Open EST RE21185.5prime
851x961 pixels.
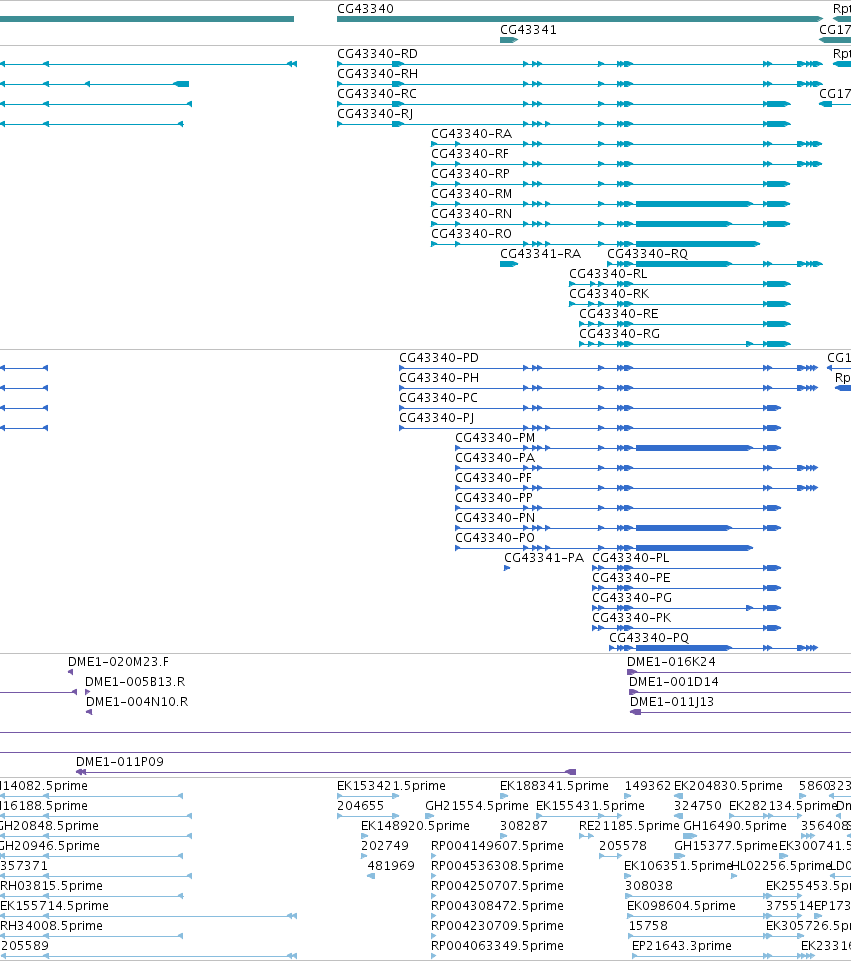(629, 826)
